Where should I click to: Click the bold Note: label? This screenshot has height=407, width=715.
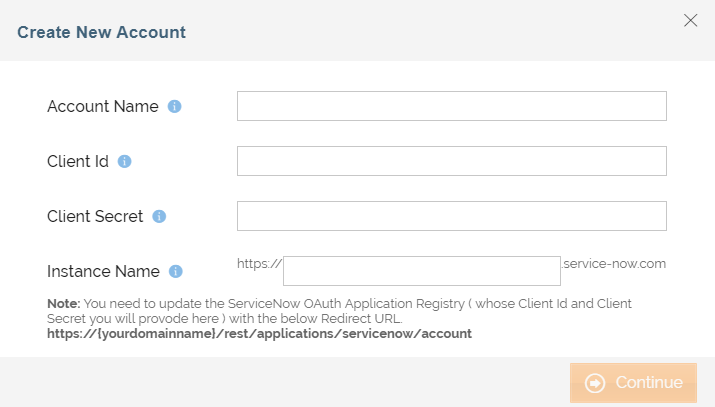click(65, 303)
